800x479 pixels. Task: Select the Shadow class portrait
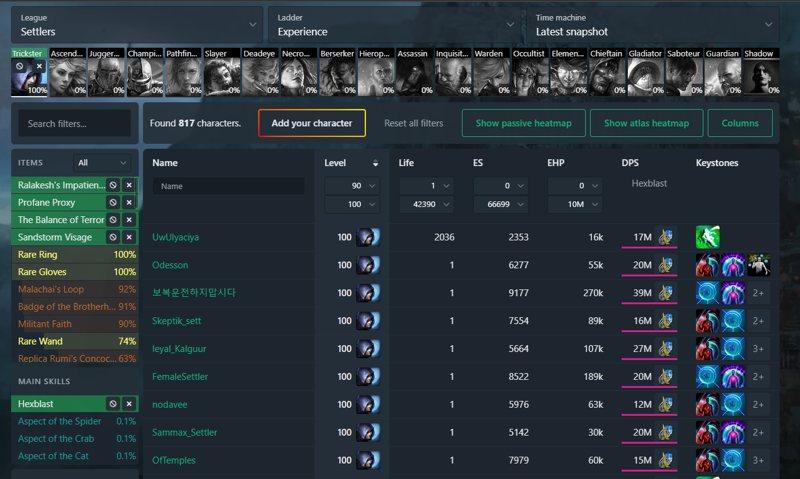pos(761,72)
